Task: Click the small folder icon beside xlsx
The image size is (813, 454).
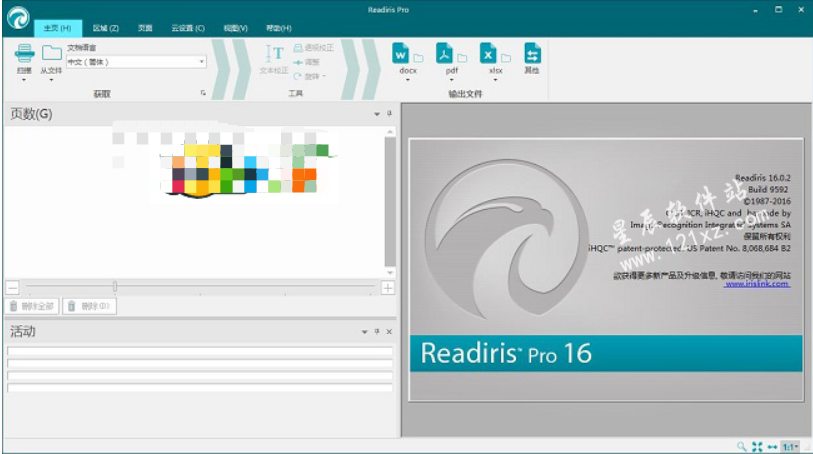Action: point(506,58)
